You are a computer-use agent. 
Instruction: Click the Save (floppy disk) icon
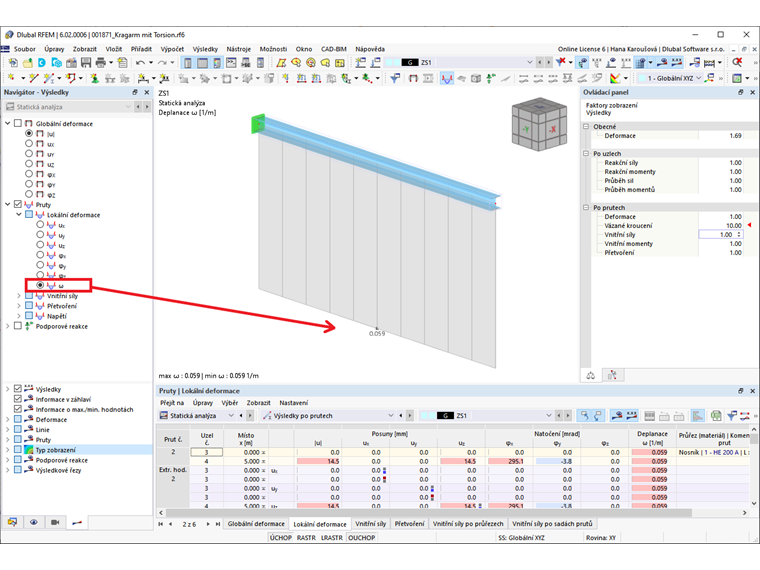[86, 63]
